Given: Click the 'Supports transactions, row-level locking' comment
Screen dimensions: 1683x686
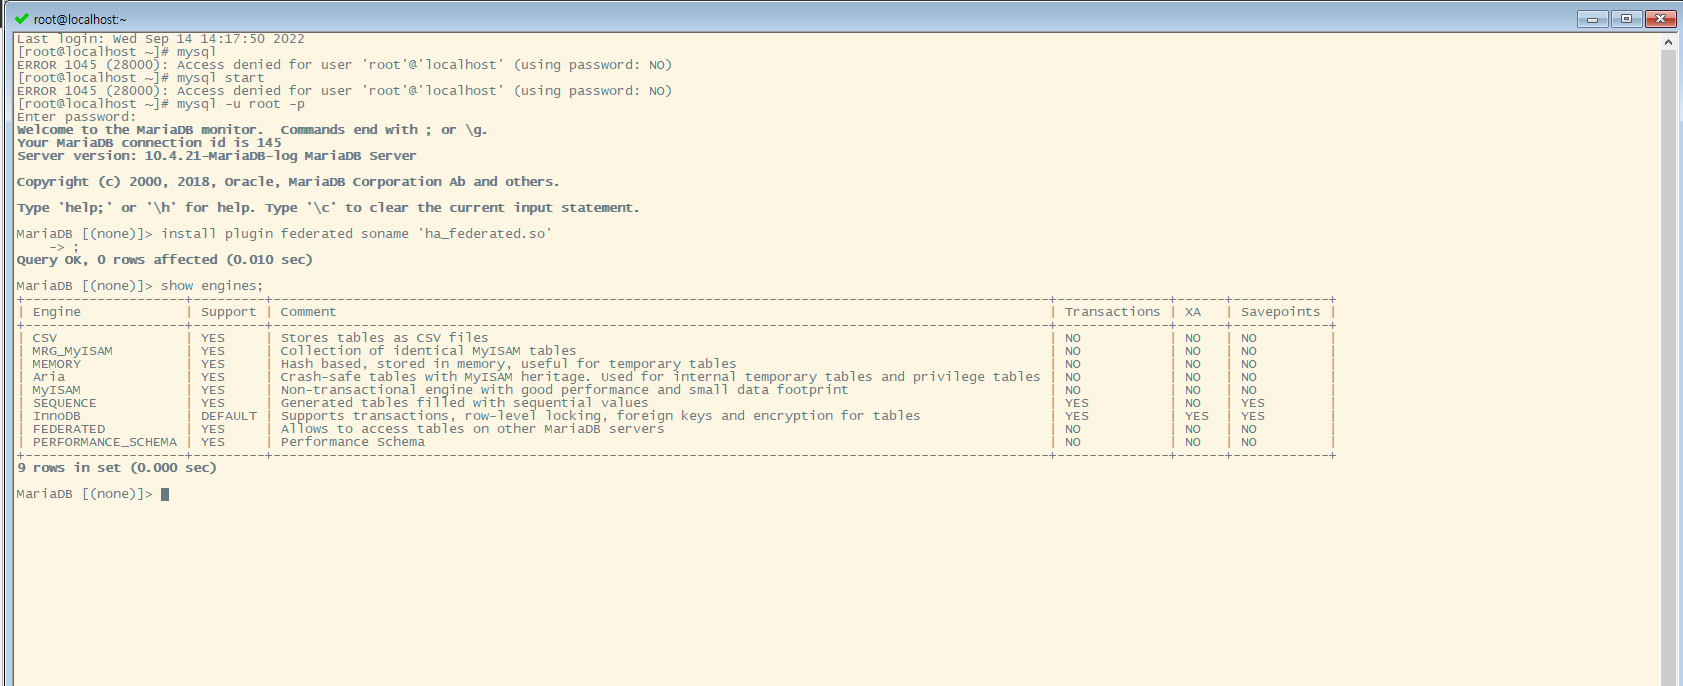Looking at the screenshot, I should (x=601, y=416).
